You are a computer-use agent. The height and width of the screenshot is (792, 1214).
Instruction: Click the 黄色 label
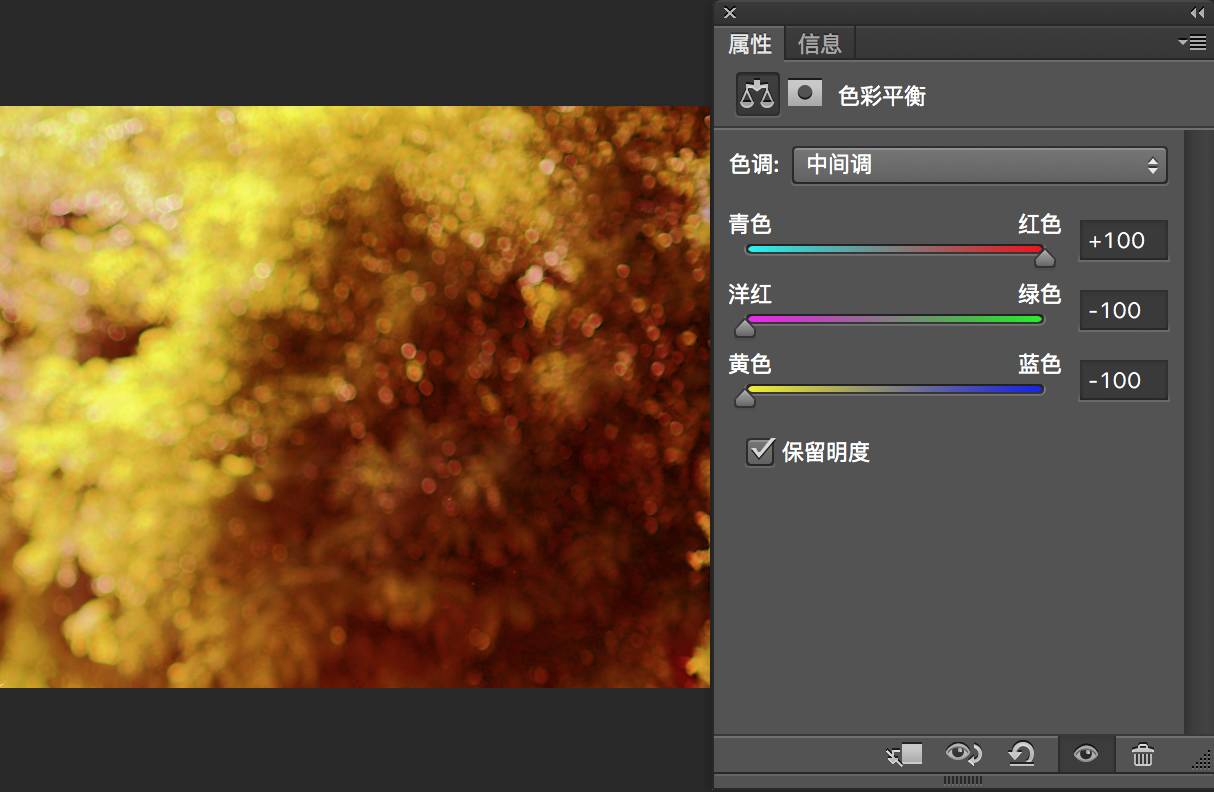point(750,365)
